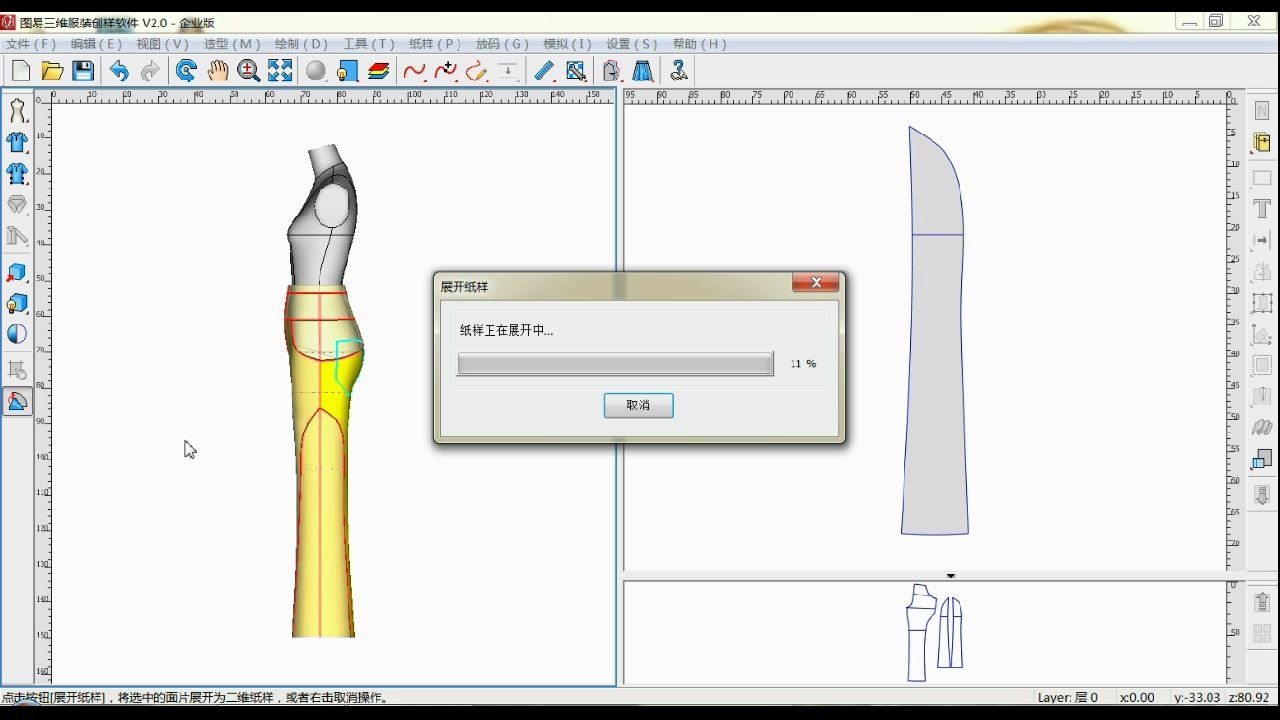Undo the last action via toolbar arrow

118,70
